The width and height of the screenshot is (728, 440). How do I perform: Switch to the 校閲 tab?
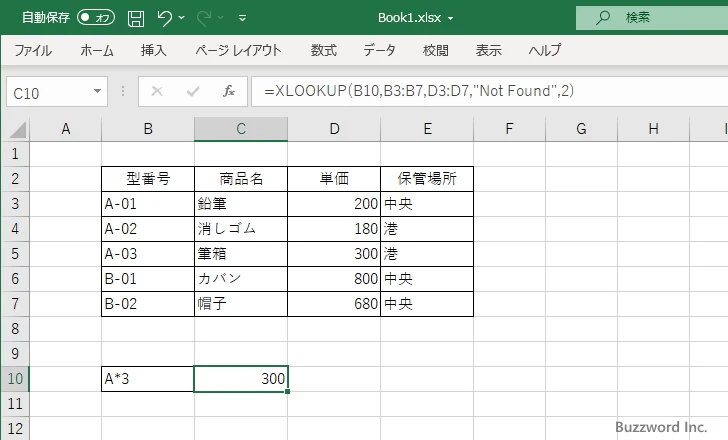pyautogui.click(x=436, y=50)
